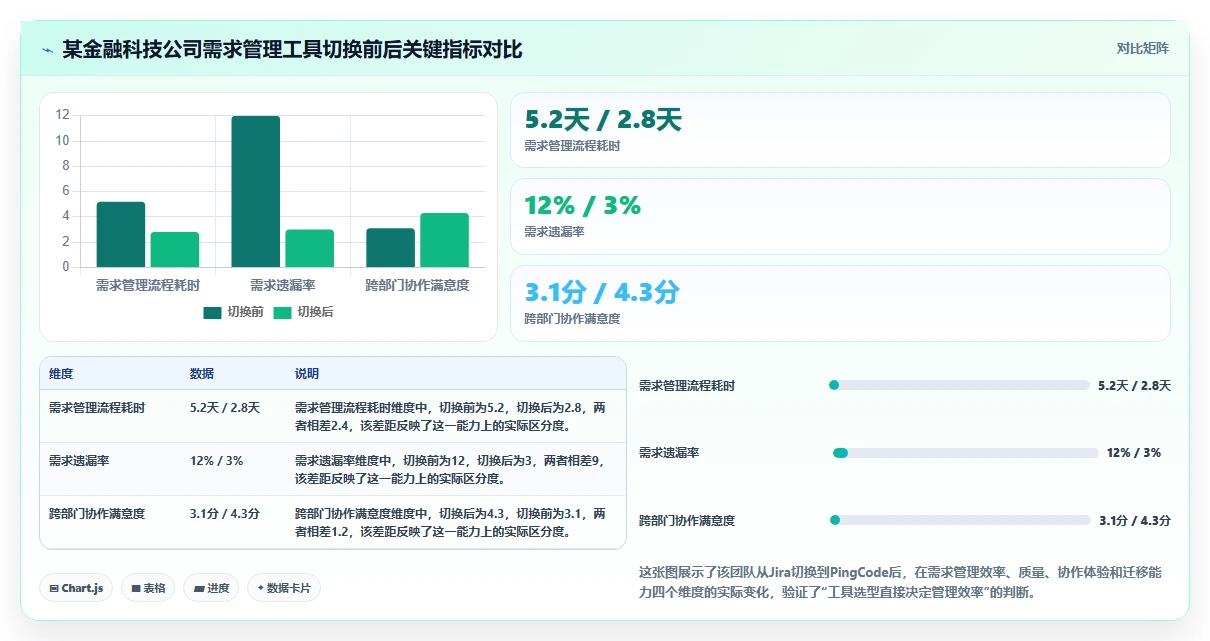
Task: Click the 需求管理流程耗时 progress bar
Action: (x=959, y=385)
